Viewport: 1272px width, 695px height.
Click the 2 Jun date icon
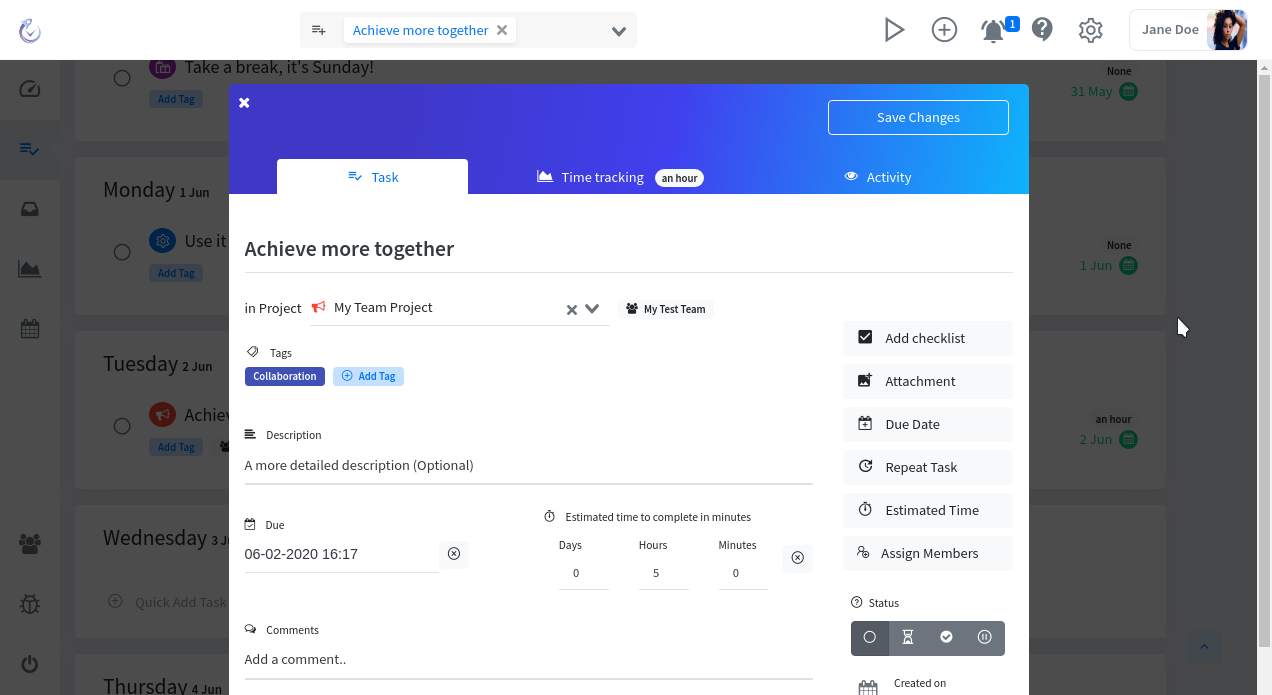(x=1128, y=439)
